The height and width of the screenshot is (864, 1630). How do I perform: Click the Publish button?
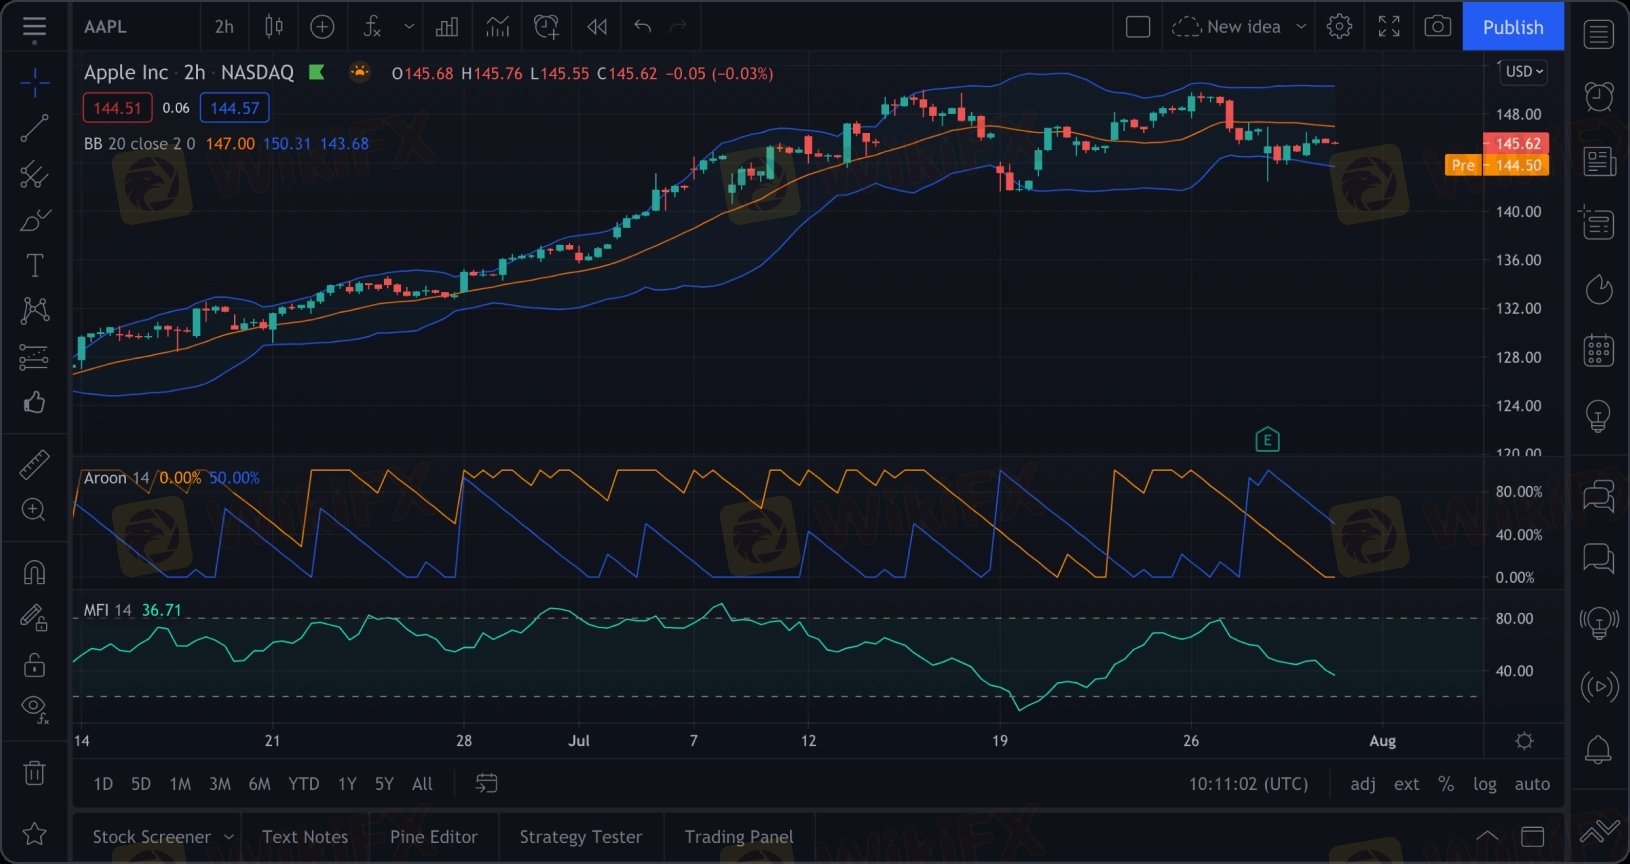pos(1513,27)
